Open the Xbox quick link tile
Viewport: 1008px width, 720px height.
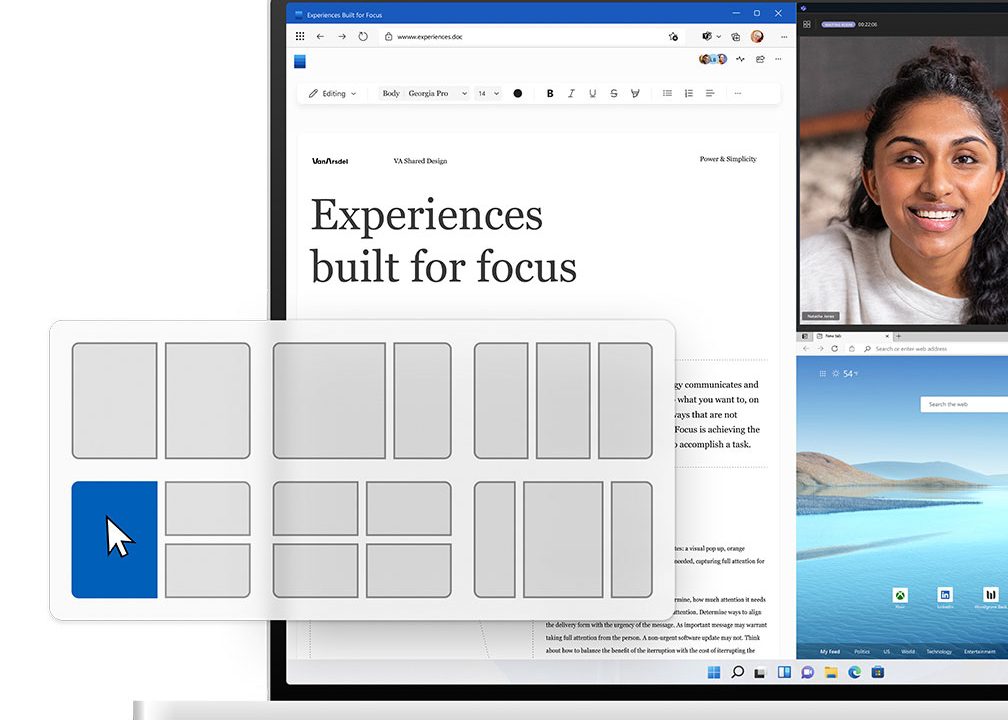(900, 597)
